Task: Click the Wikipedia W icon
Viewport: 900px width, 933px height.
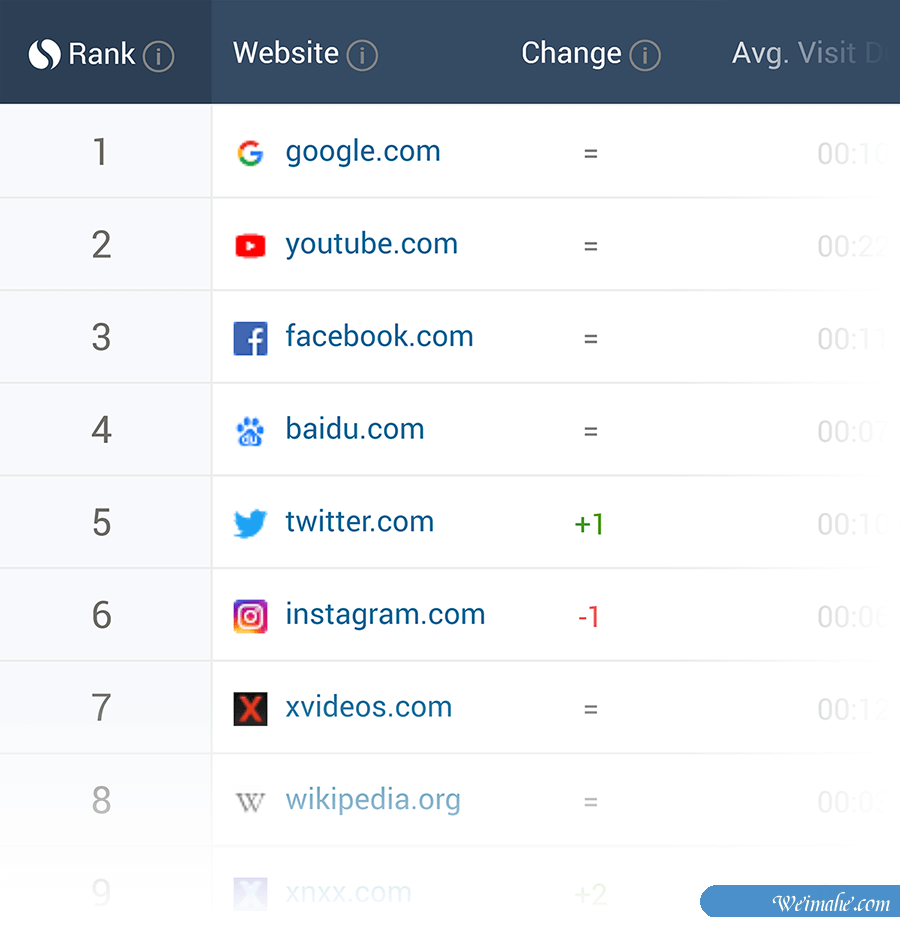Action: pos(250,801)
